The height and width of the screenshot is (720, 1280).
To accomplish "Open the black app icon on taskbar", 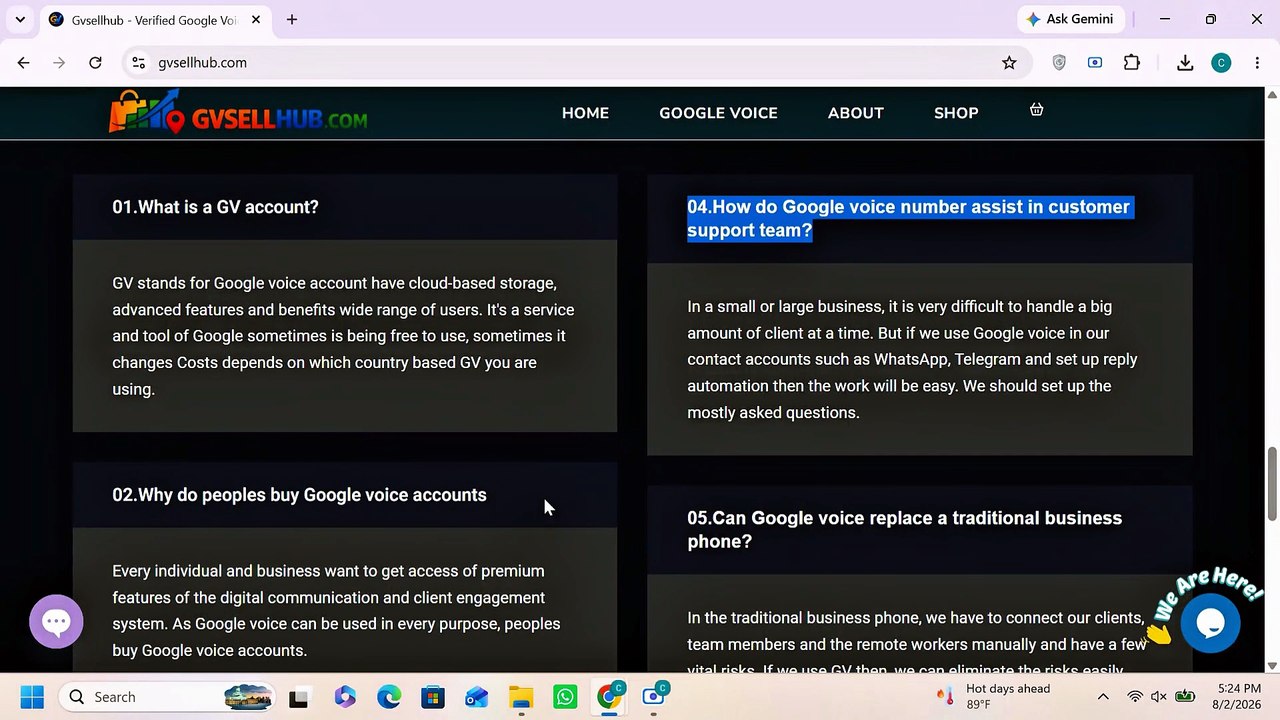I will pyautogui.click(x=298, y=697).
